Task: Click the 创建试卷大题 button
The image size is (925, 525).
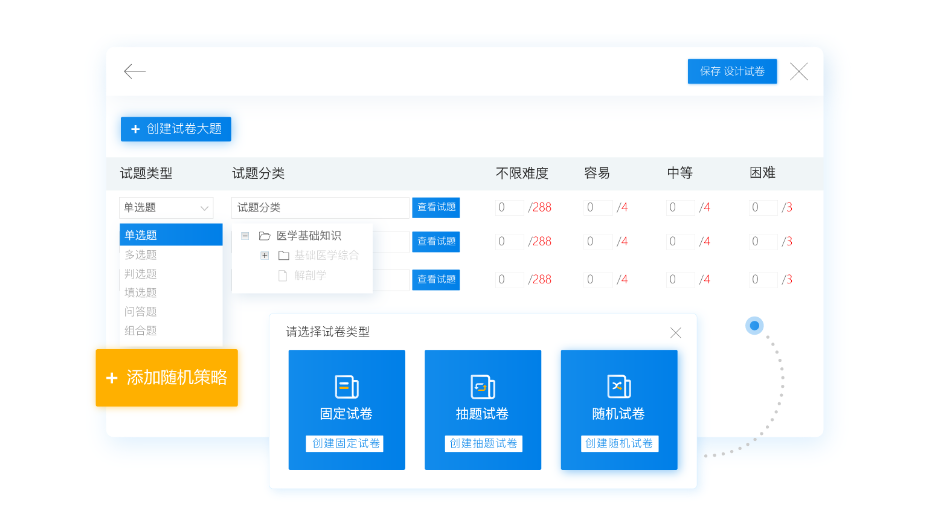Action: (176, 129)
